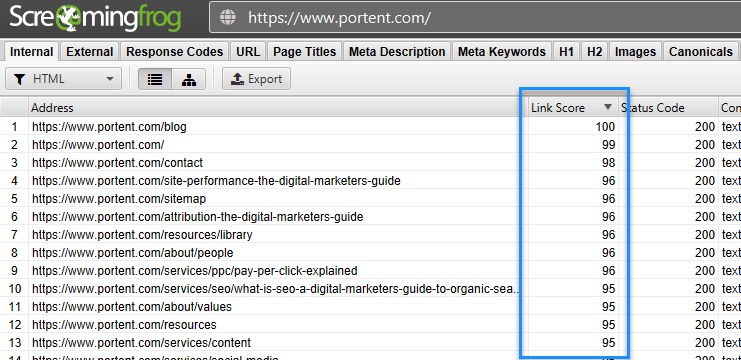Open the Internal tab

tap(32, 51)
